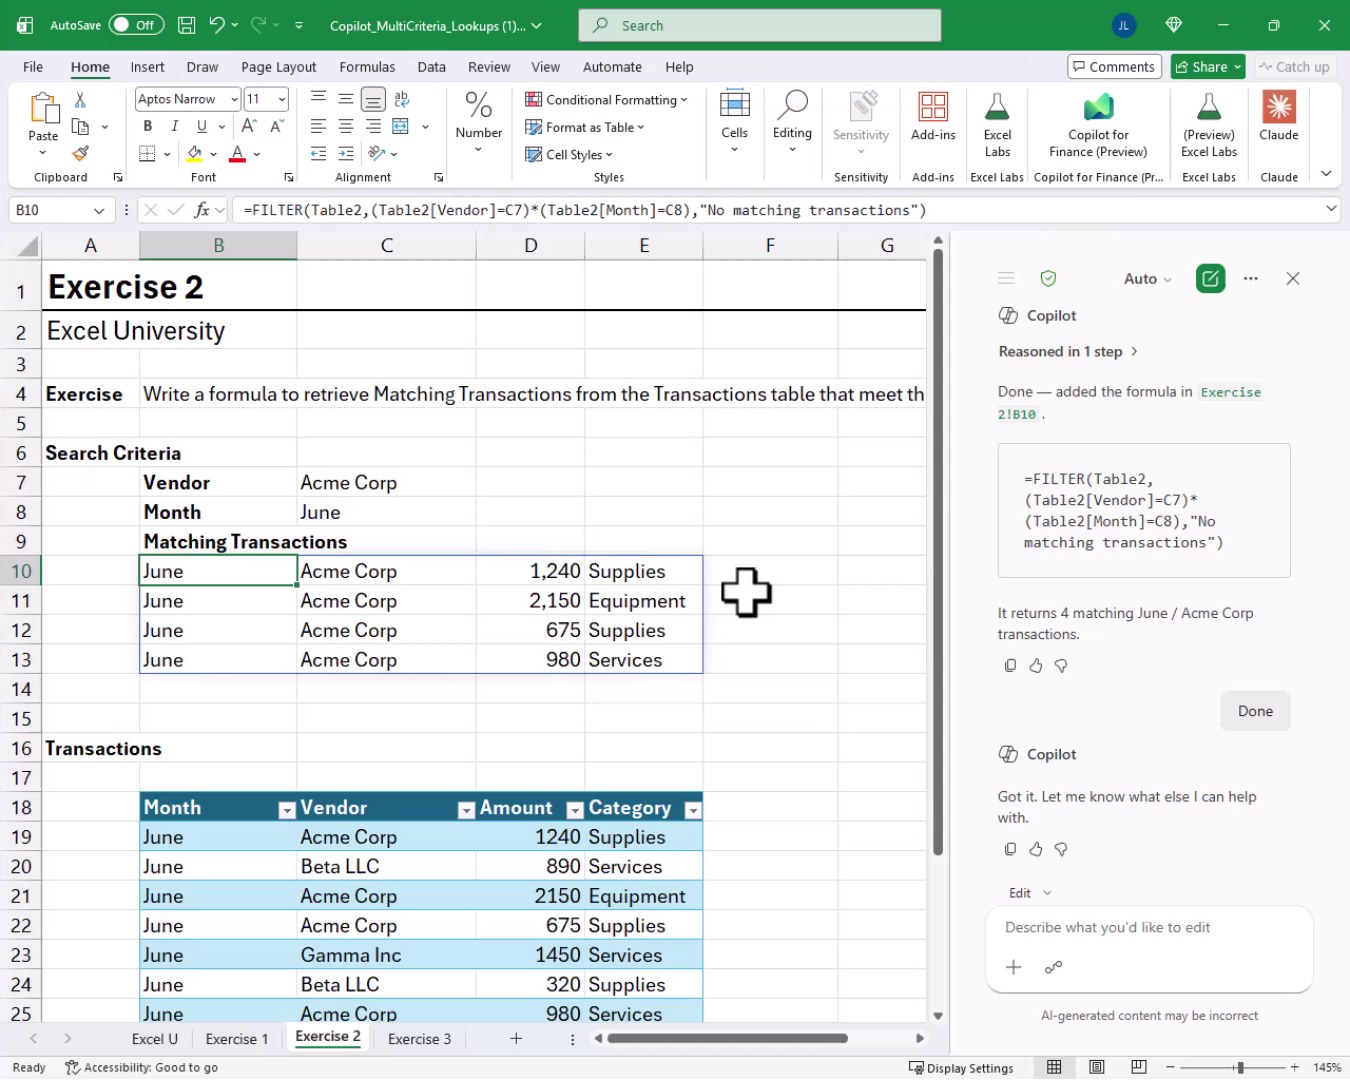Click the Comments button
Screen dimensions: 1350x1080
pyautogui.click(x=1114, y=67)
